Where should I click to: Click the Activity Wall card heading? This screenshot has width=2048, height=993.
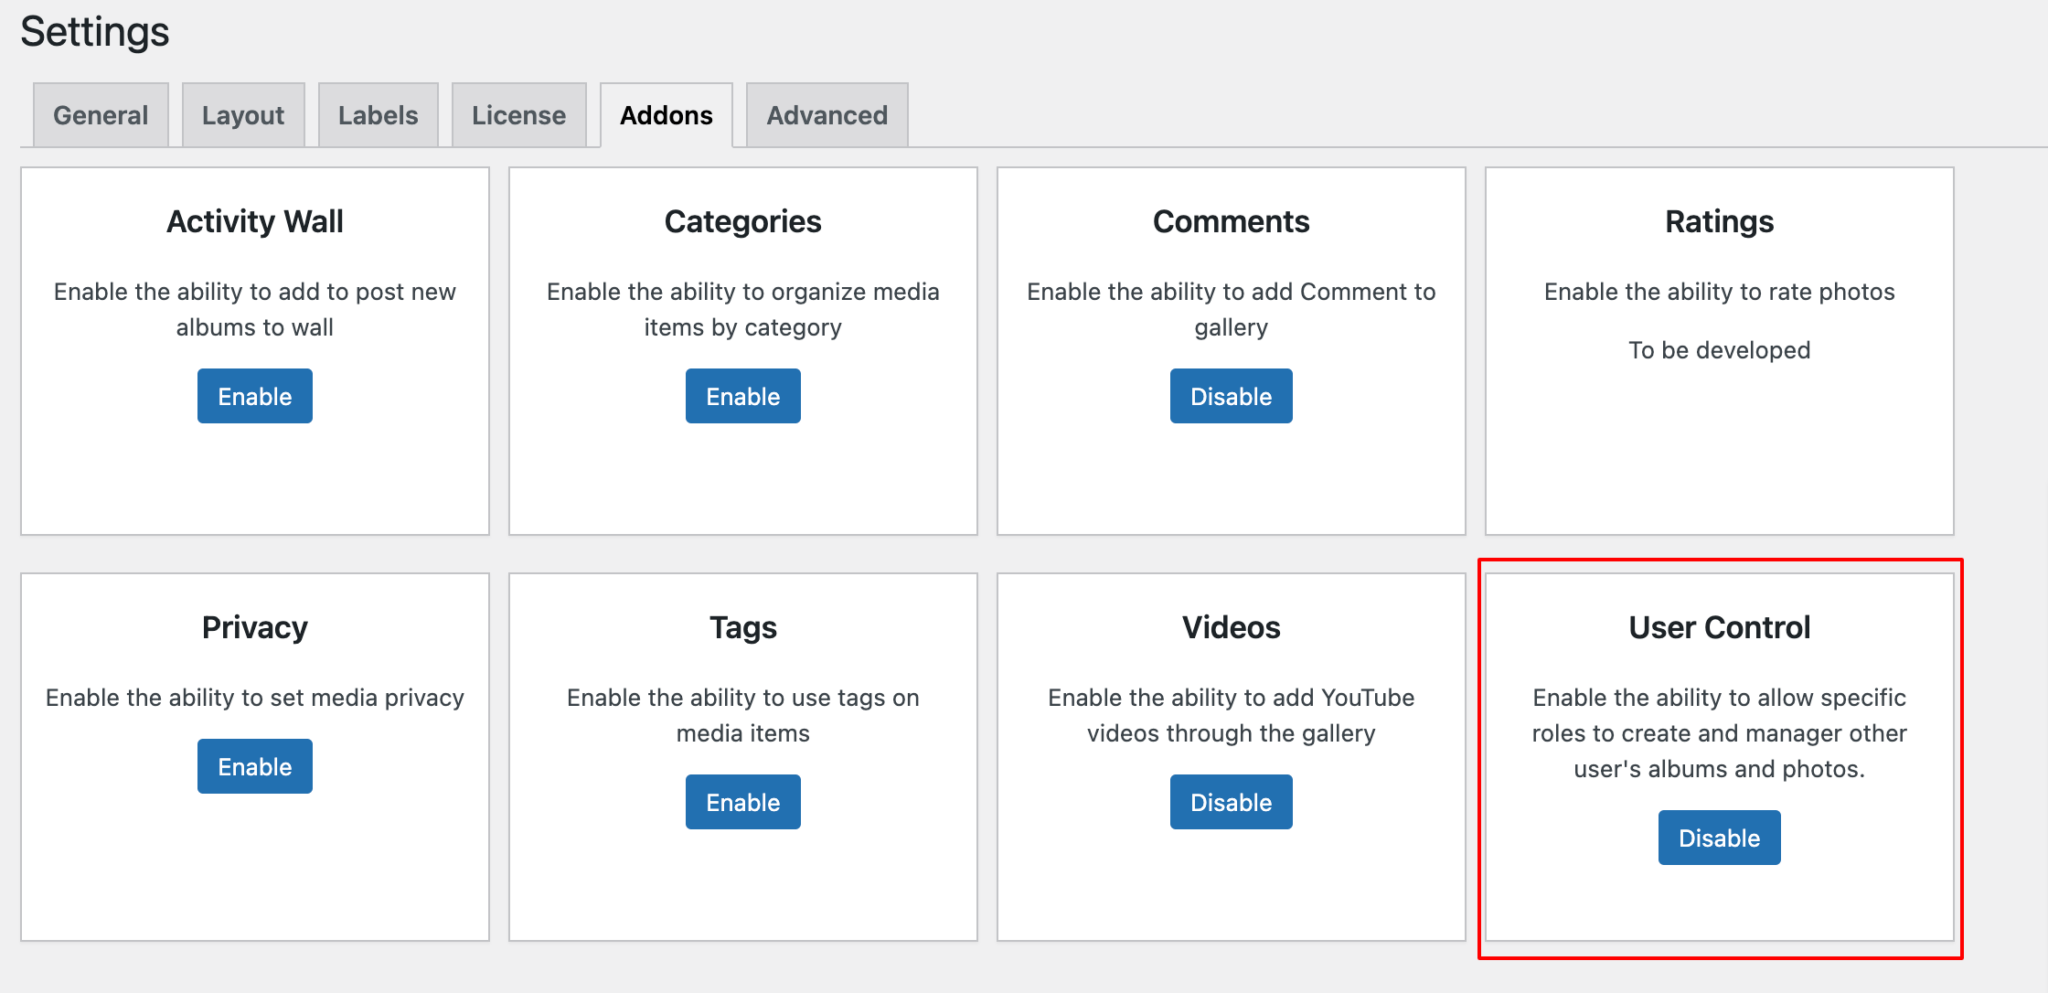[x=254, y=221]
